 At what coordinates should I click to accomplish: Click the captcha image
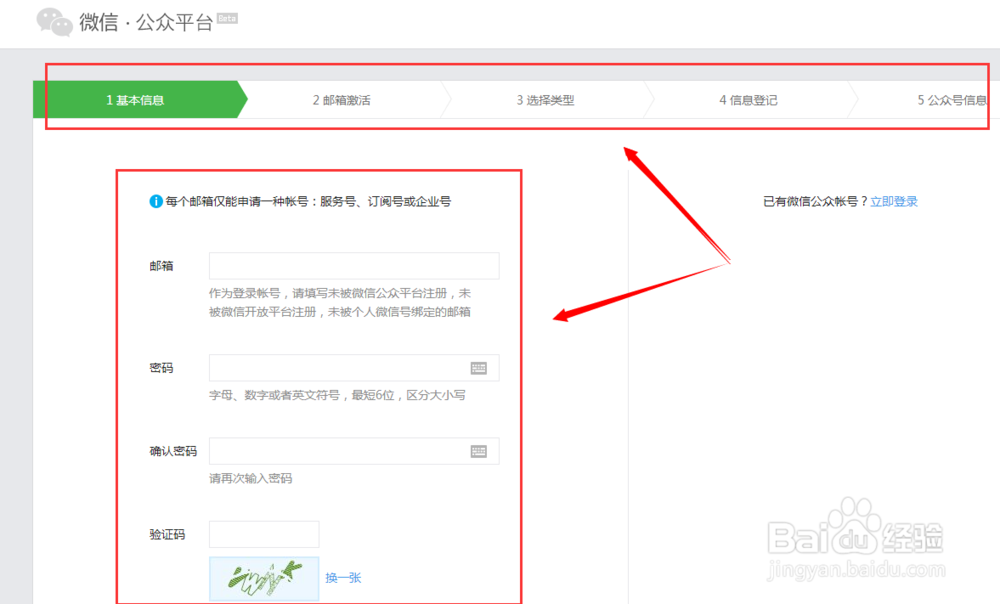[x=264, y=578]
